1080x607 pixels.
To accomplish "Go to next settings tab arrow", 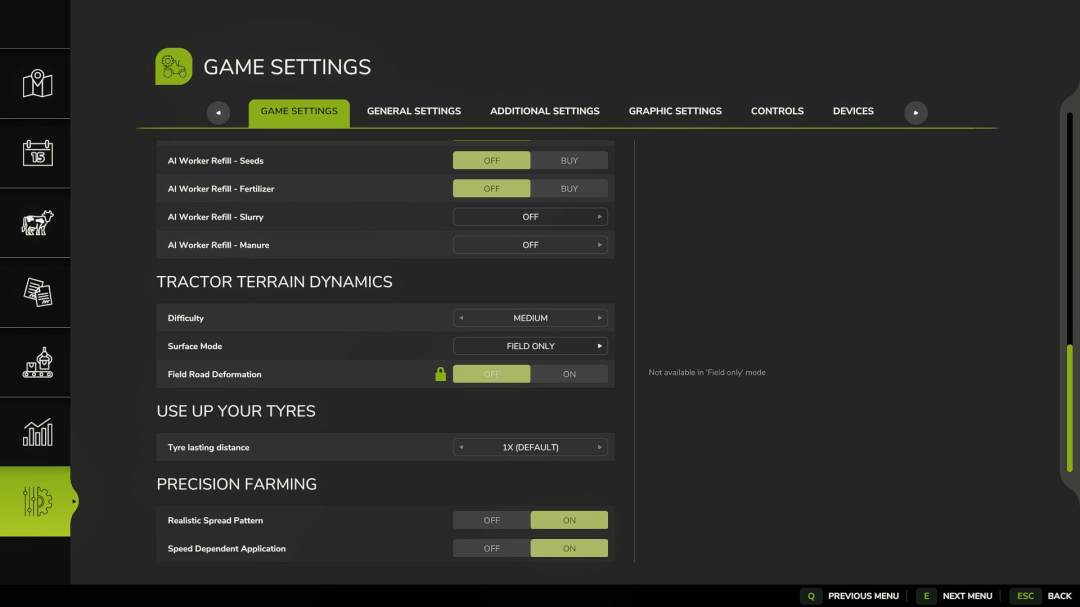I will [x=915, y=112].
